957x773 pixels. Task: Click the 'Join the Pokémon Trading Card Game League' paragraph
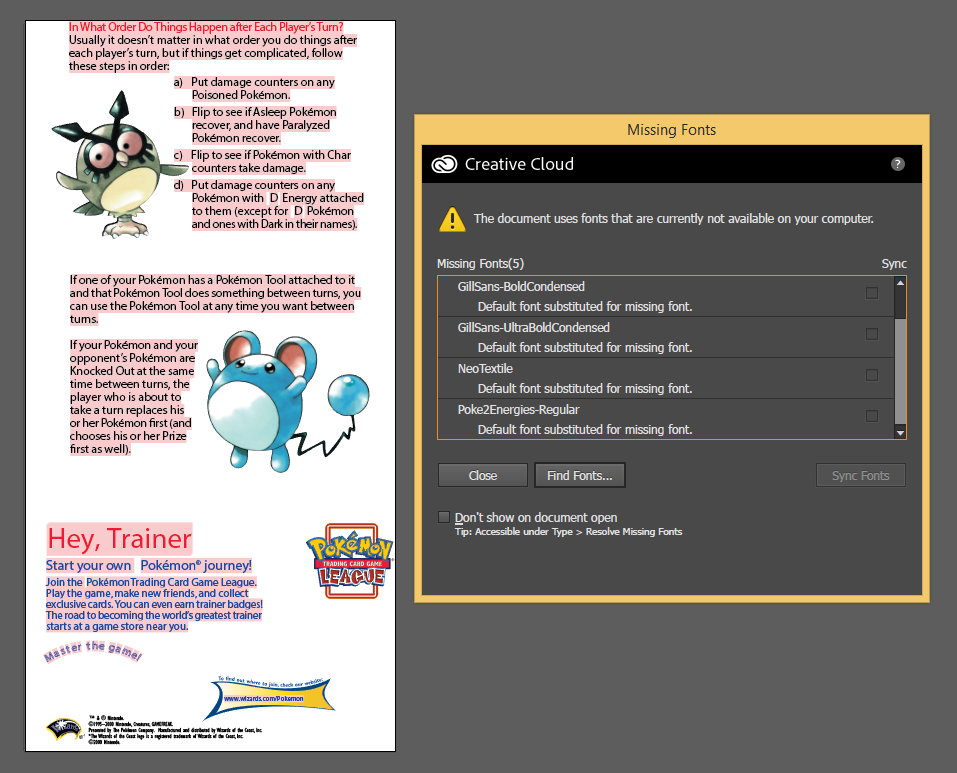154,604
